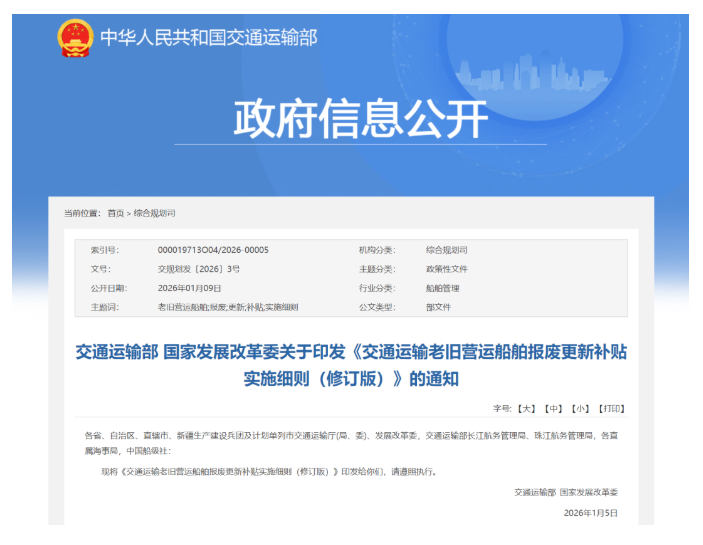Click the publication date 2026年01月09日
This screenshot has height=545, width=703.
[x=191, y=288]
